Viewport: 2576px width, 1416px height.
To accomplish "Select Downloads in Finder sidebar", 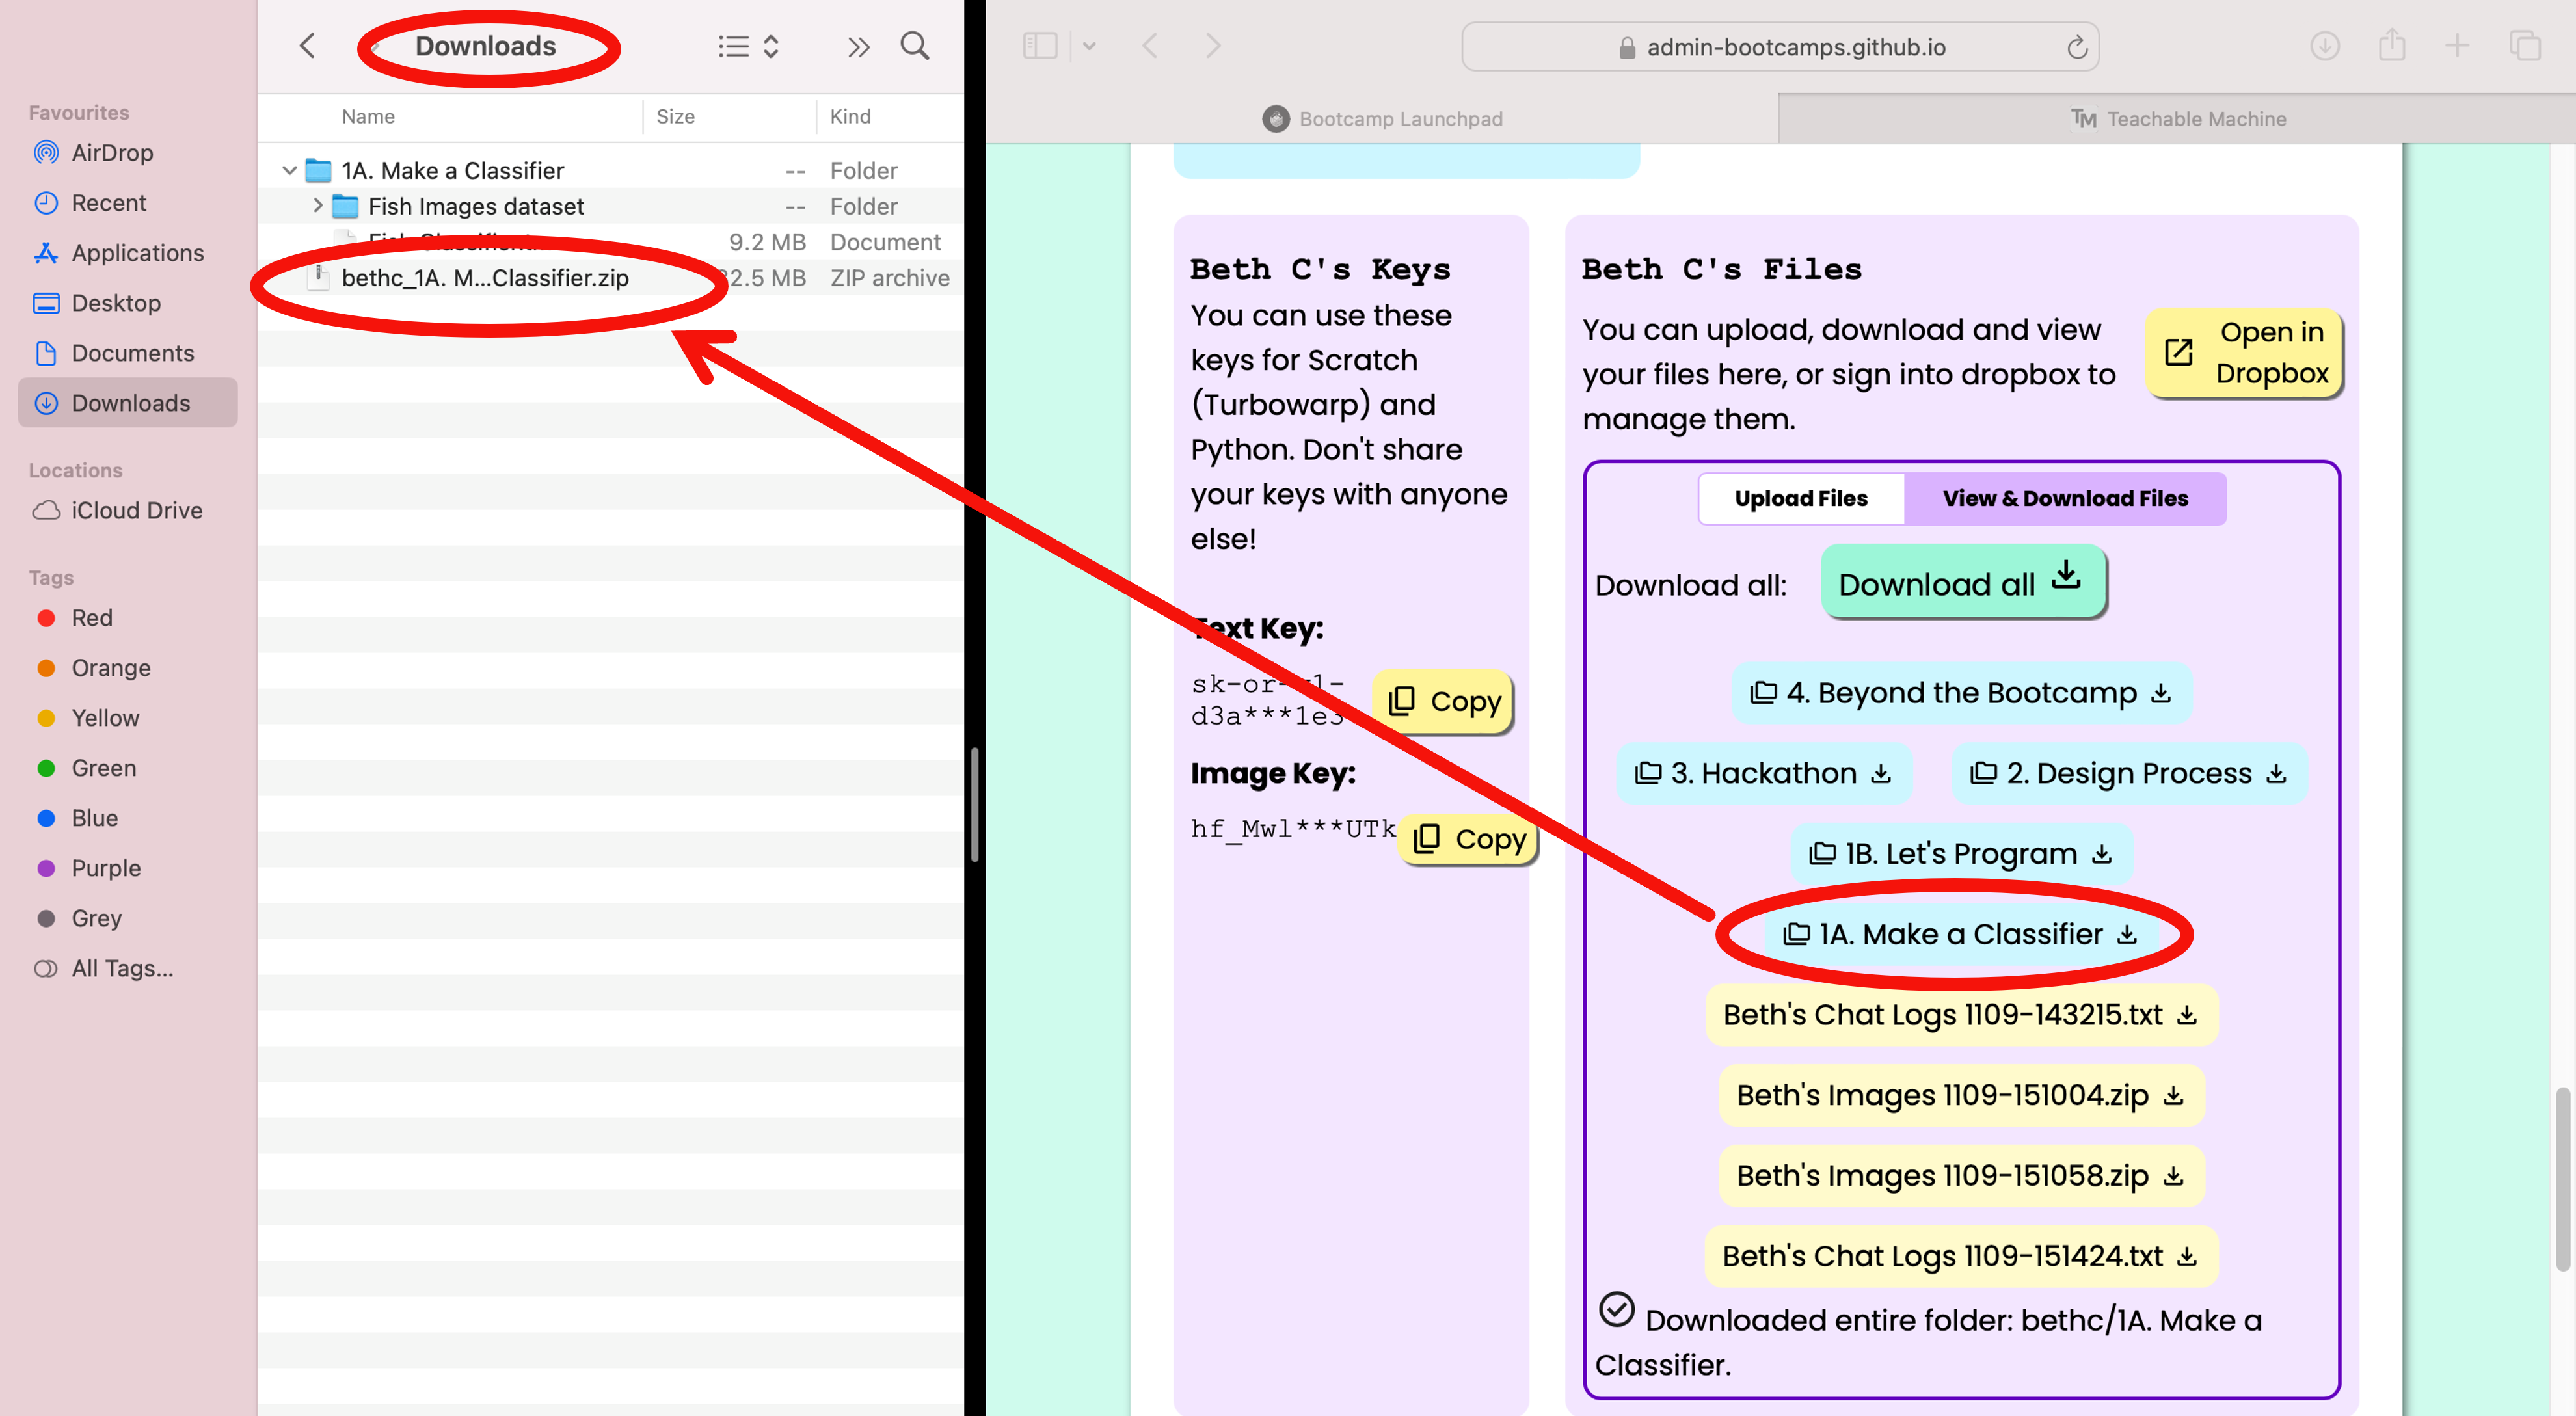I will tap(128, 402).
